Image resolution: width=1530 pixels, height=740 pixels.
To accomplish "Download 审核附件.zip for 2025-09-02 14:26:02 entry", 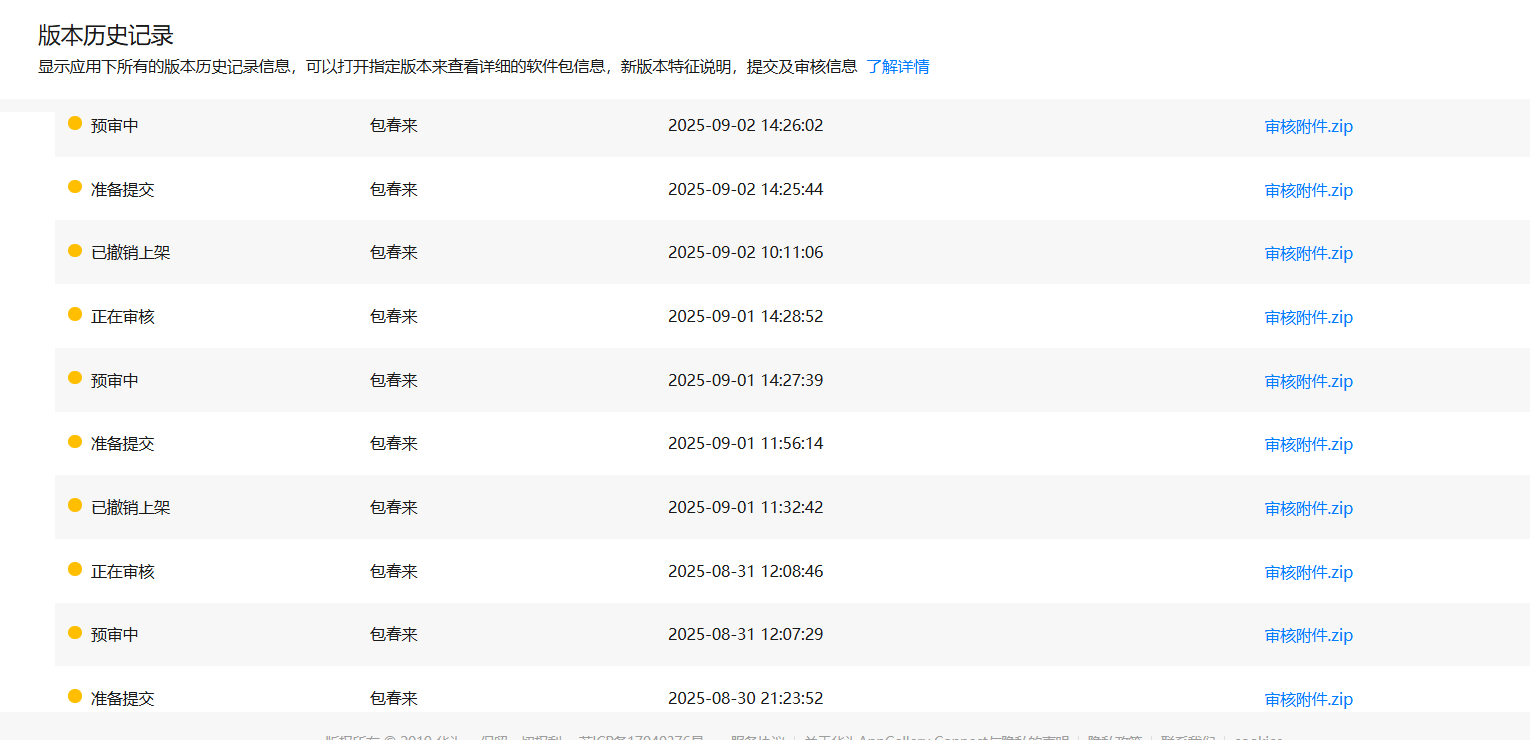I will point(1308,127).
